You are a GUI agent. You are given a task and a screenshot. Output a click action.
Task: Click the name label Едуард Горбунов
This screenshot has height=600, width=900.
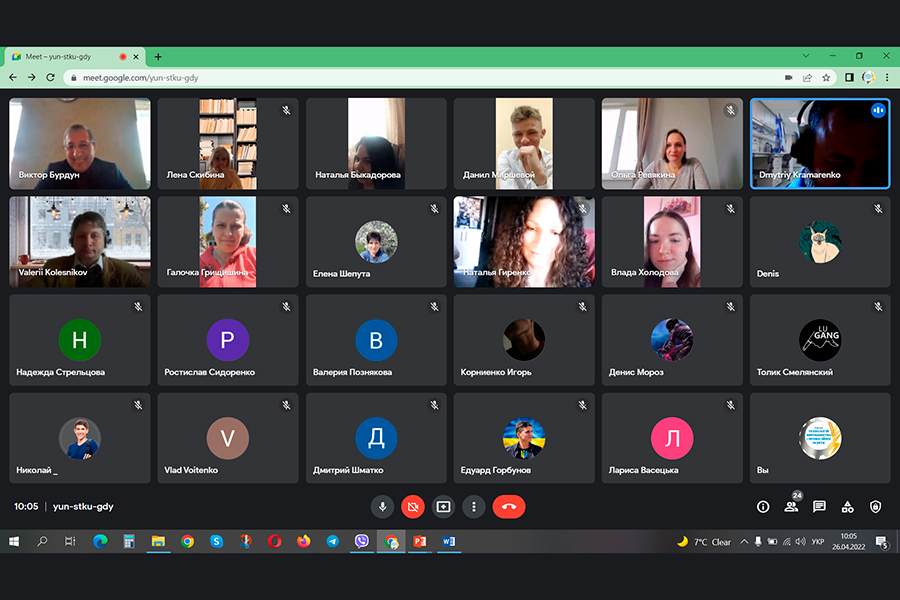coord(495,470)
